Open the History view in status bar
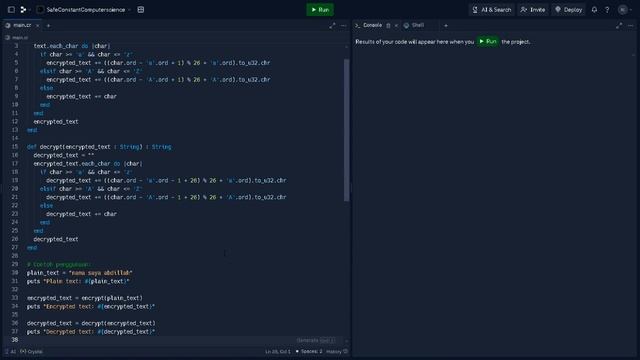 click(x=337, y=351)
